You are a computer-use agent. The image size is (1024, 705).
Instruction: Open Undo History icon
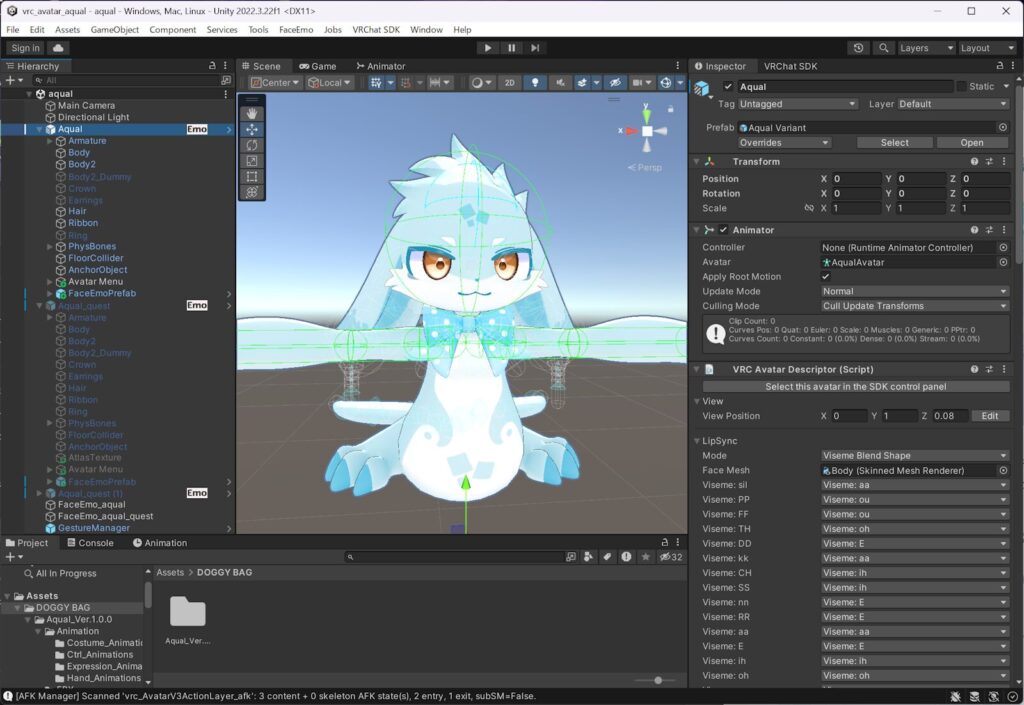tap(858, 48)
